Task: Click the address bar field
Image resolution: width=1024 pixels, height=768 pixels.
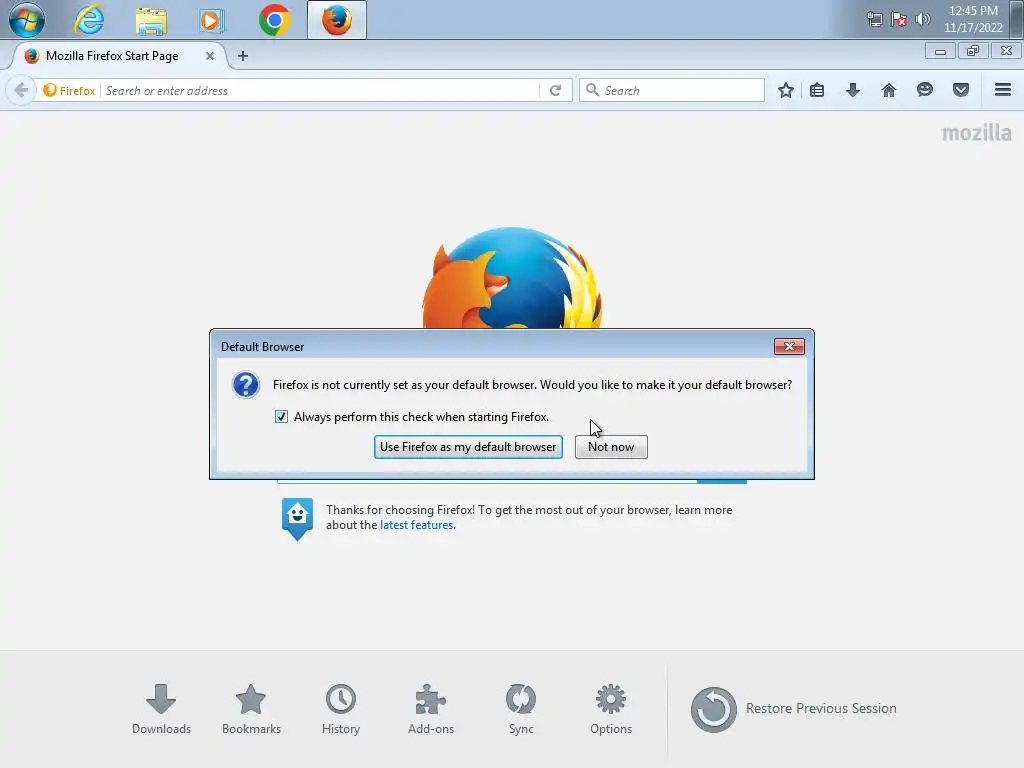Action: pos(320,90)
